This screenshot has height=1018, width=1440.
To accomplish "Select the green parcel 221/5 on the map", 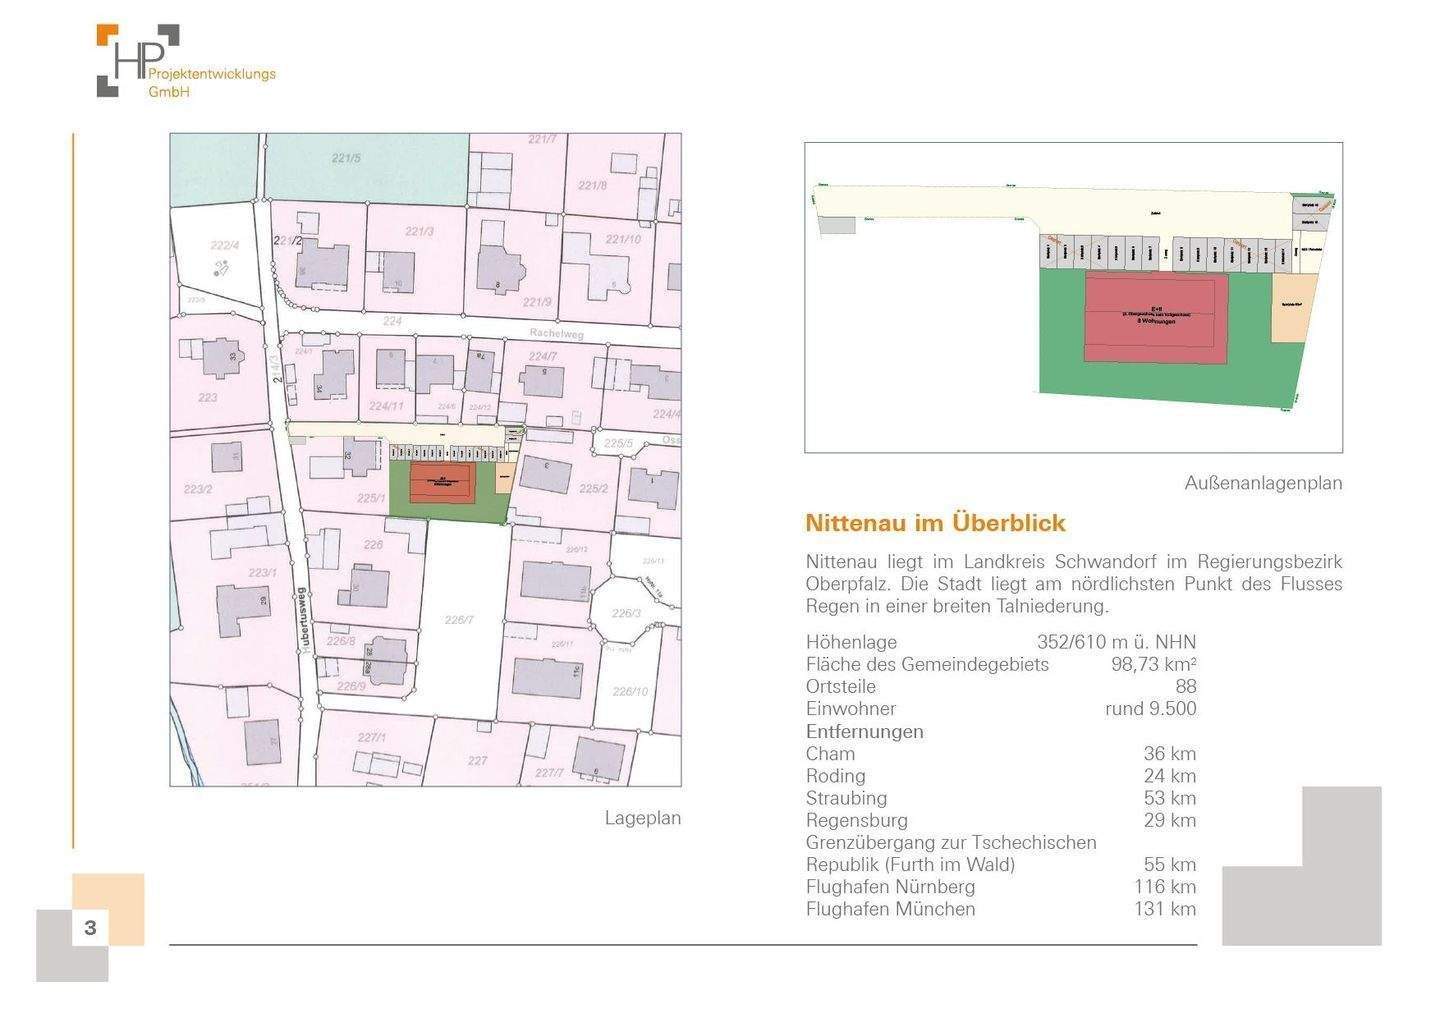I will point(366,168).
